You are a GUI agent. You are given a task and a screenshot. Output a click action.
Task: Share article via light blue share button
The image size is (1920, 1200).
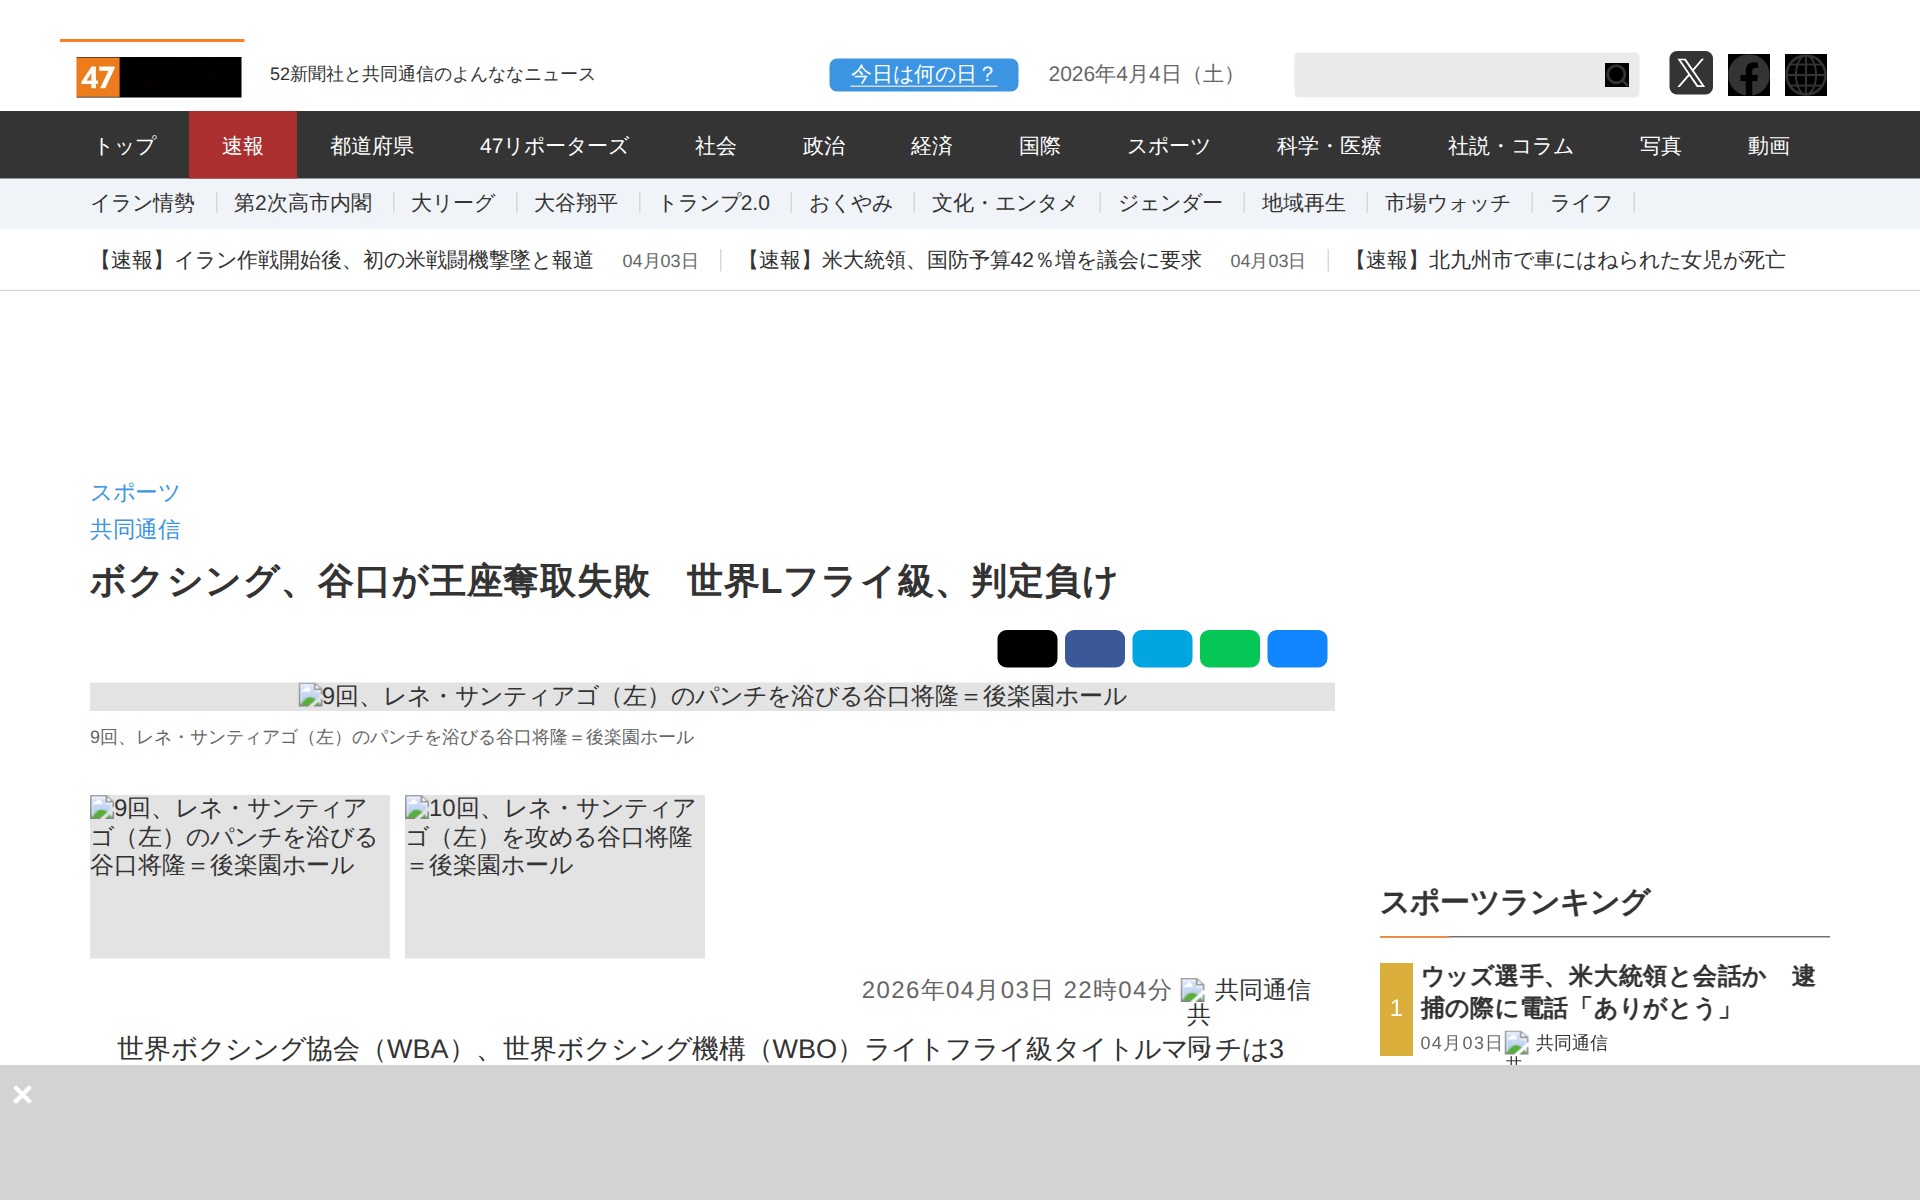[x=1162, y=649]
